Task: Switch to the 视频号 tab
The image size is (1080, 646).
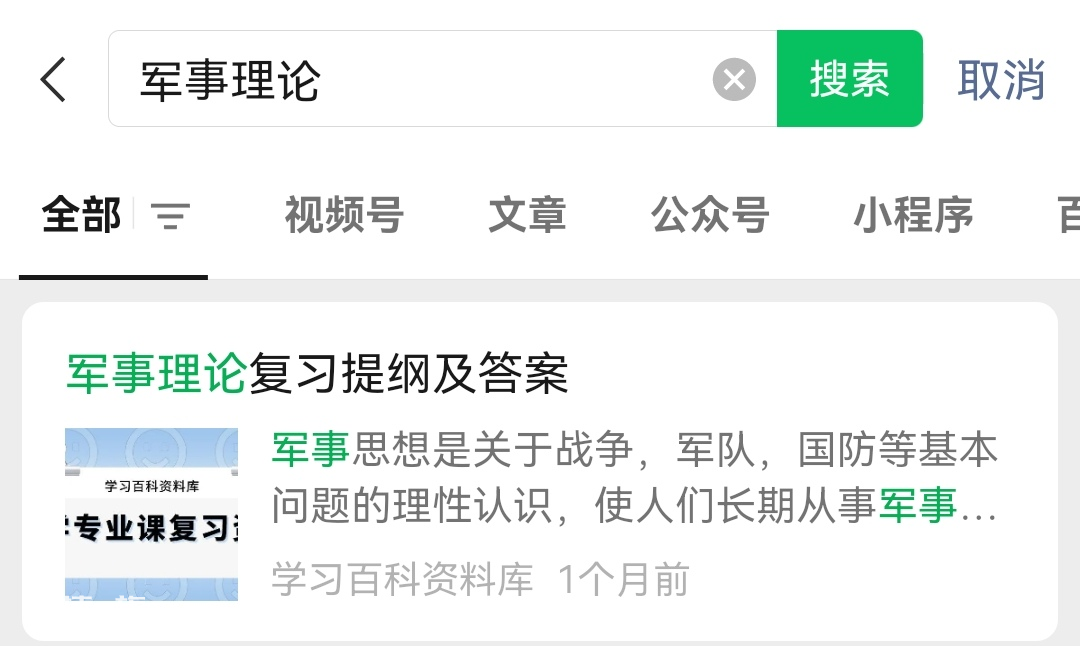Action: click(344, 215)
